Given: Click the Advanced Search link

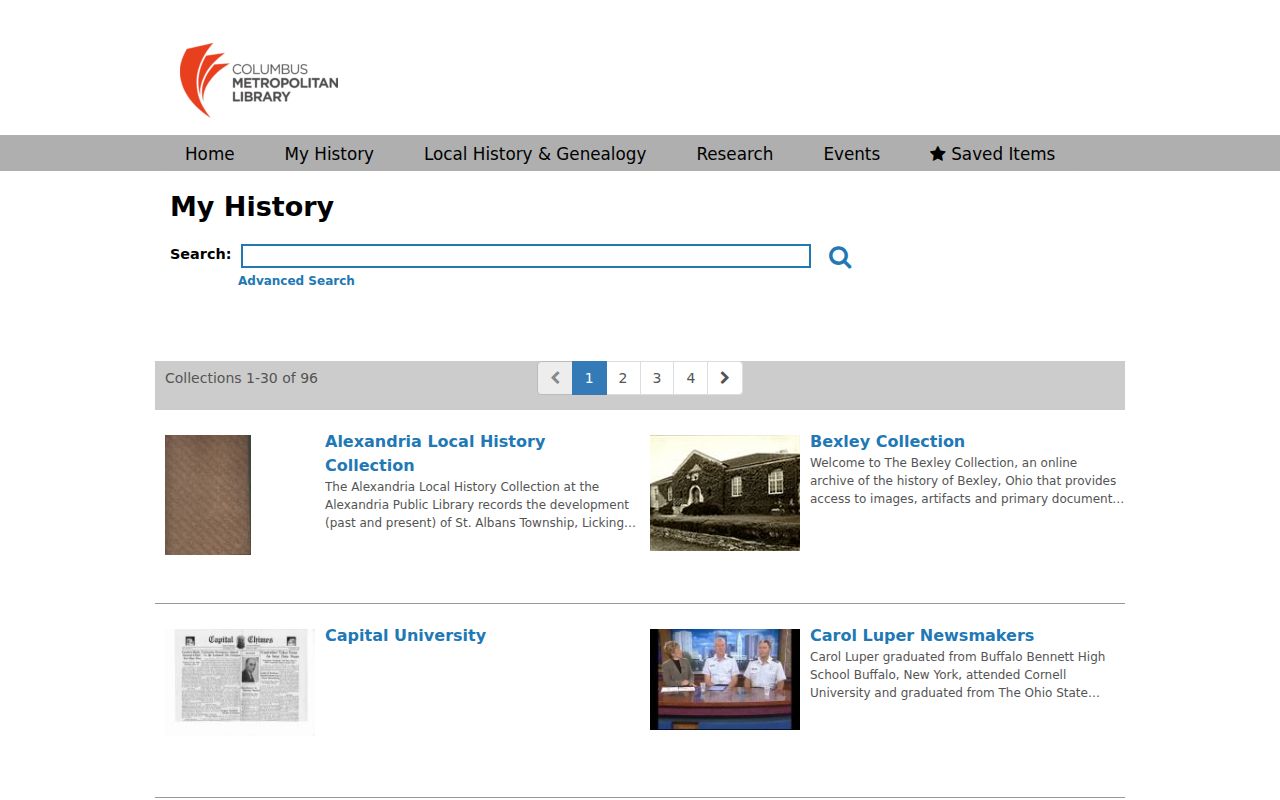Looking at the screenshot, I should [296, 281].
